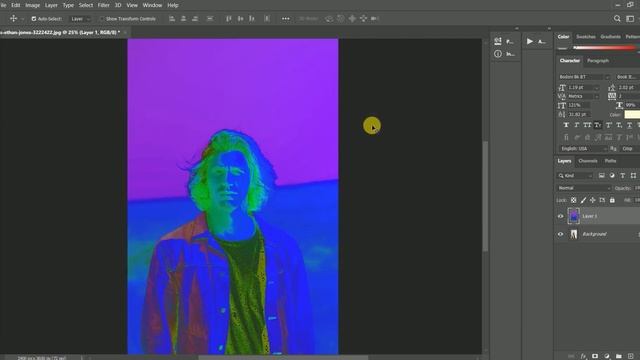
Task: Switch to the Gradients tab
Action: (611, 37)
